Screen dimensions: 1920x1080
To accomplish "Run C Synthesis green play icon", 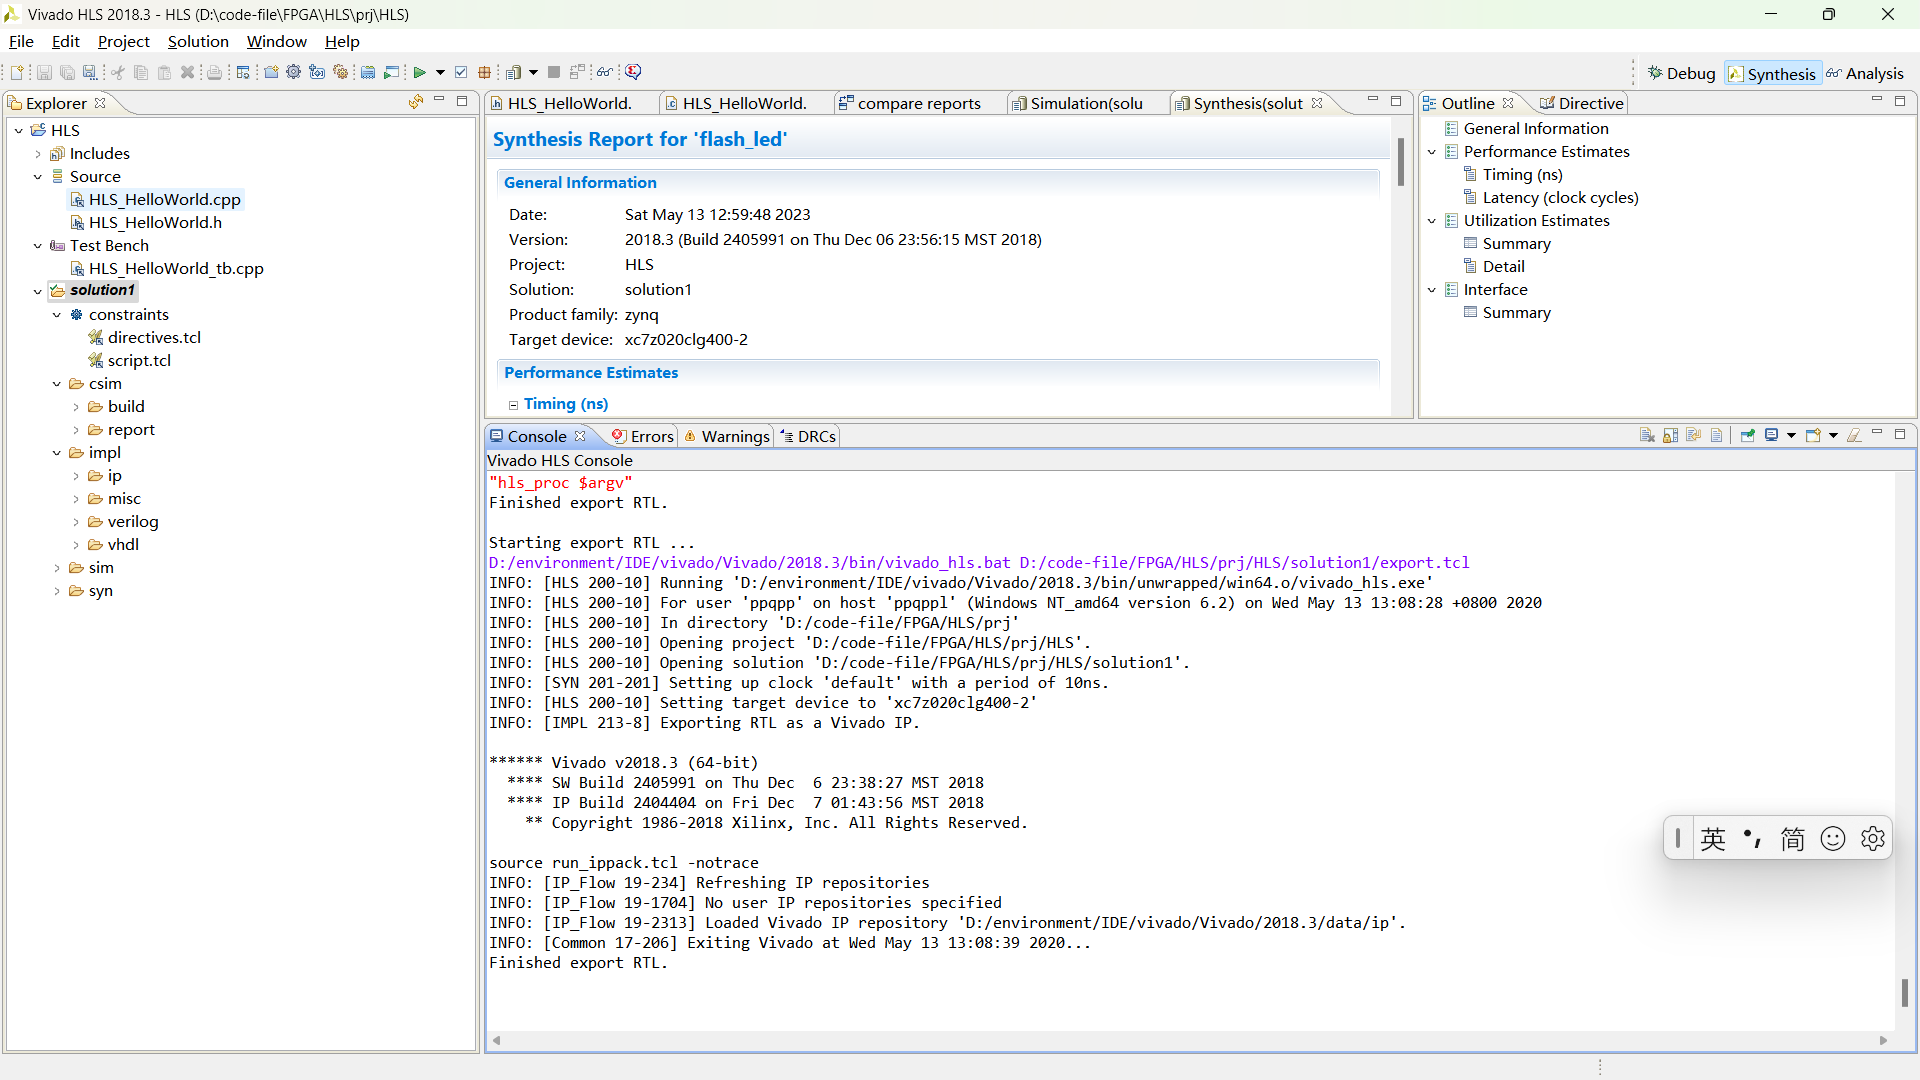I will pos(419,72).
